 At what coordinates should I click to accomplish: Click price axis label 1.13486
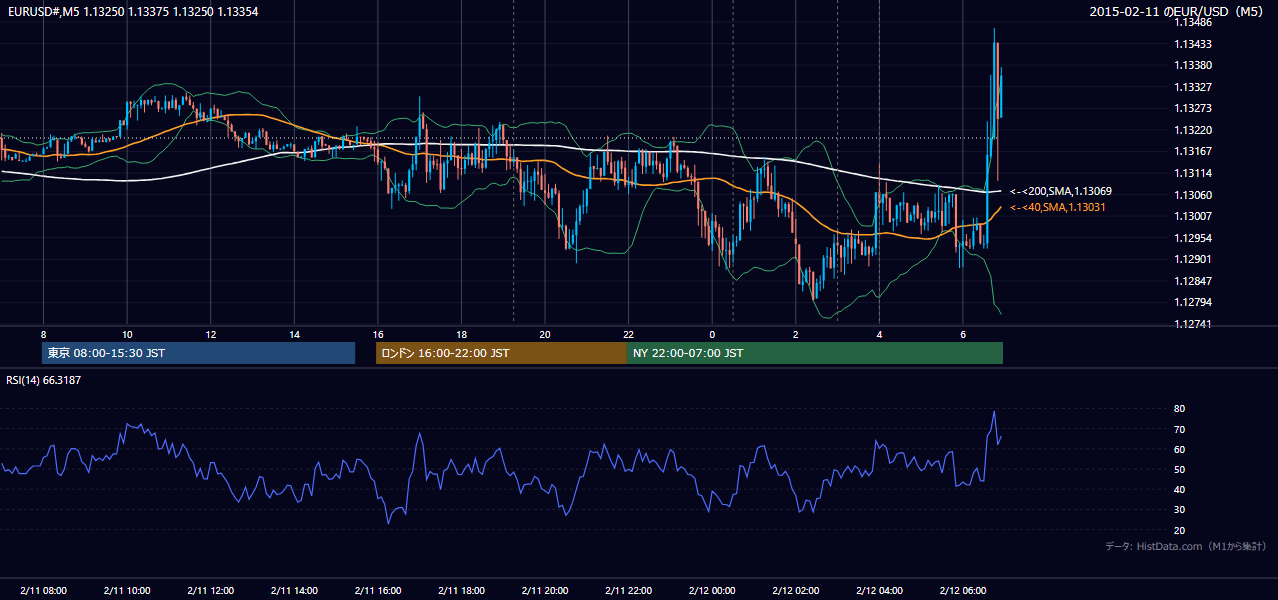[1195, 23]
